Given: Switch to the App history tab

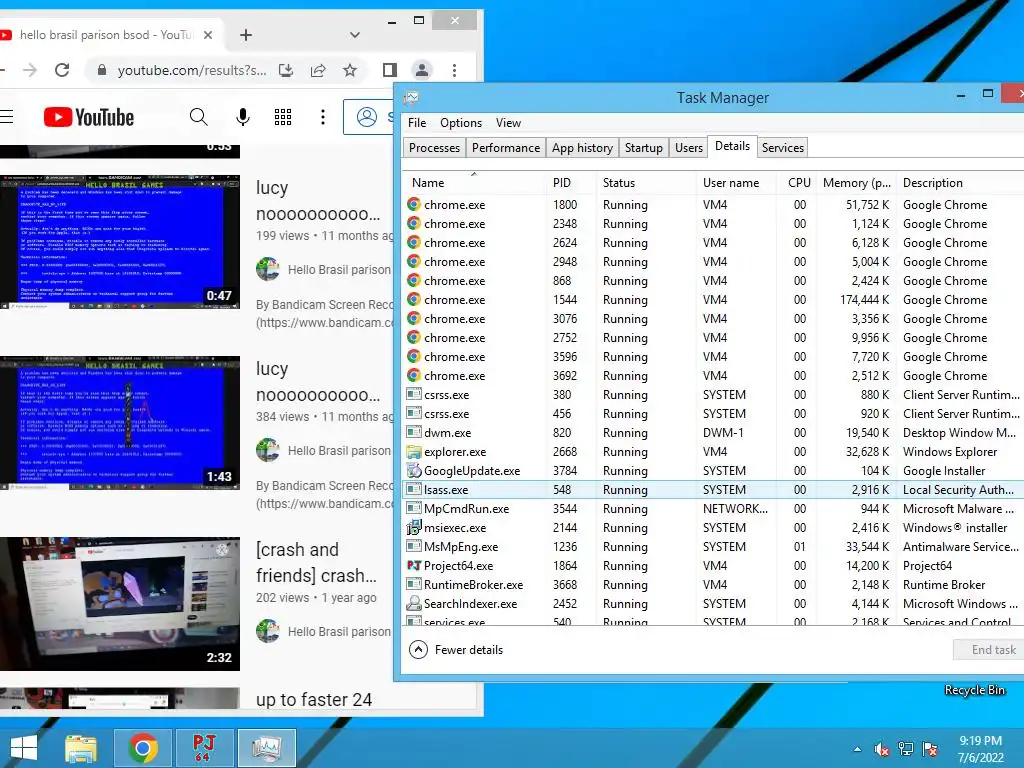Looking at the screenshot, I should tap(583, 148).
